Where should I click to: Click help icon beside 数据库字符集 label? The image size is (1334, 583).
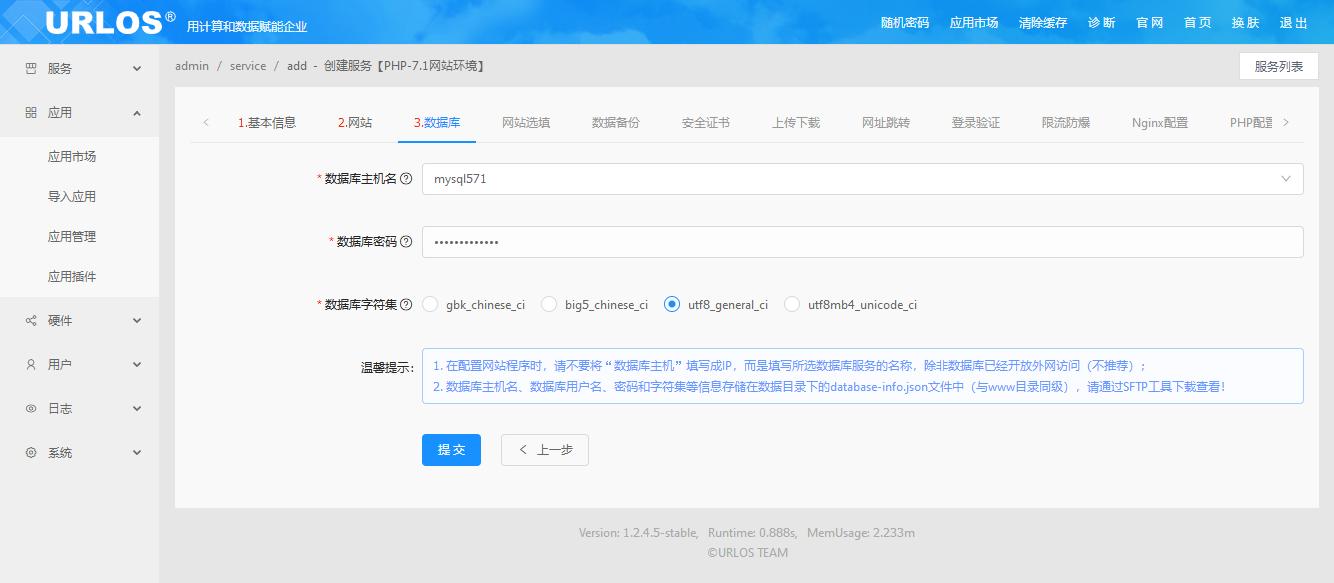[406, 305]
